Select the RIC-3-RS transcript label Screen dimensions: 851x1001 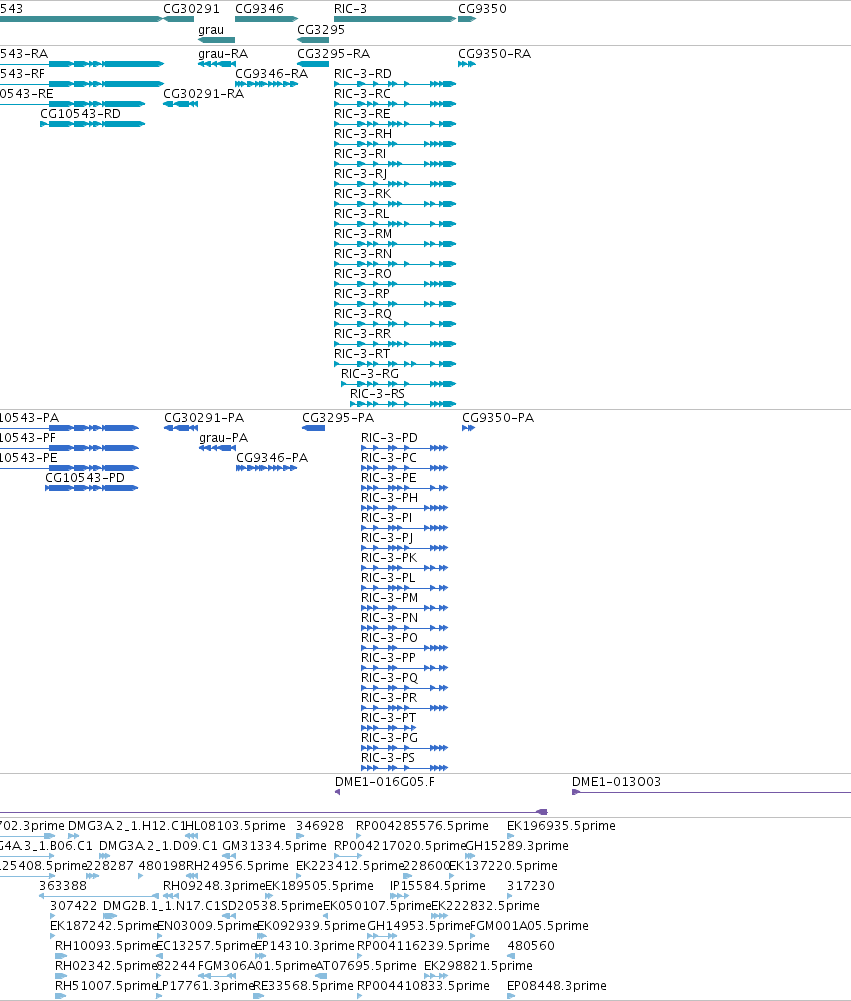coord(377,394)
